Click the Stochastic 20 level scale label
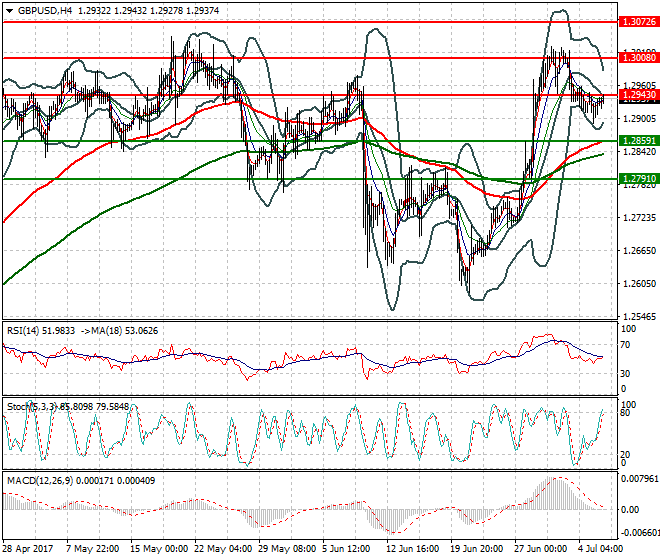This screenshot has width=660, height=560. point(625,454)
